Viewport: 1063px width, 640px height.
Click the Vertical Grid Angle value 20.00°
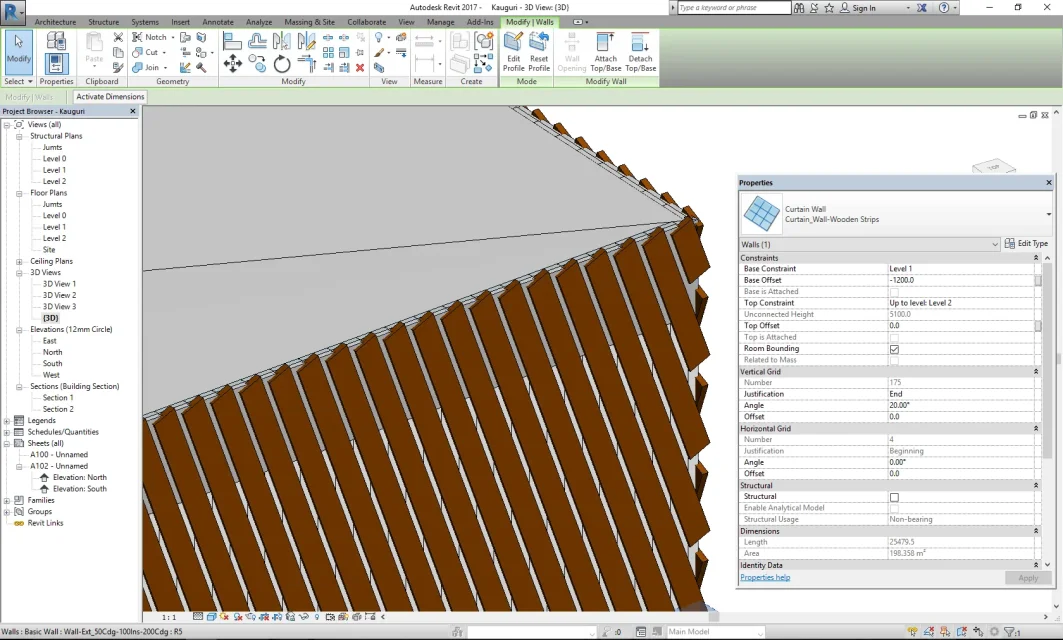pos(961,405)
